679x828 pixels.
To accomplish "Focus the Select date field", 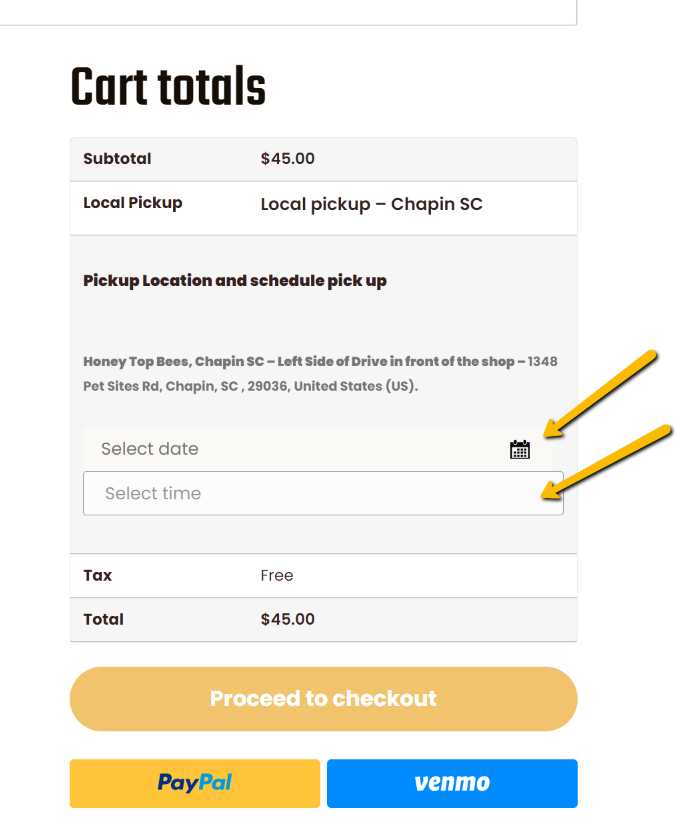I will (318, 449).
